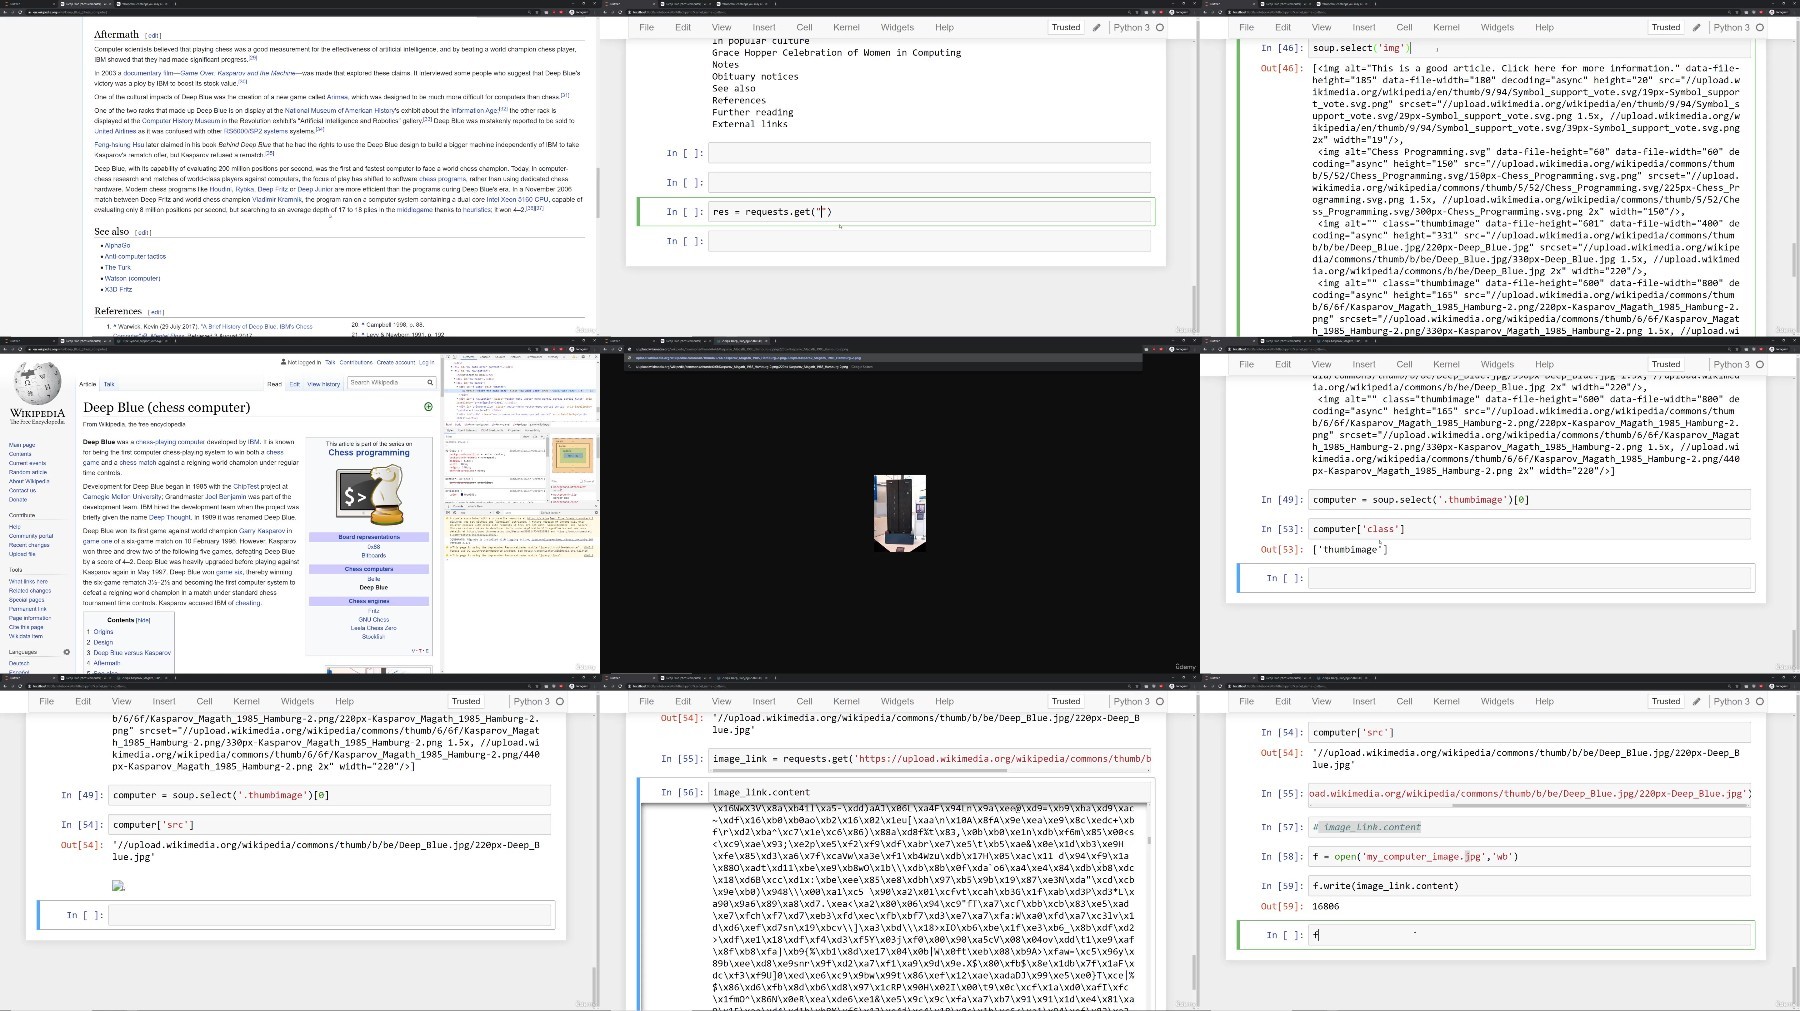
Task: Collapse Contents box with hide link
Action: tap(143, 620)
